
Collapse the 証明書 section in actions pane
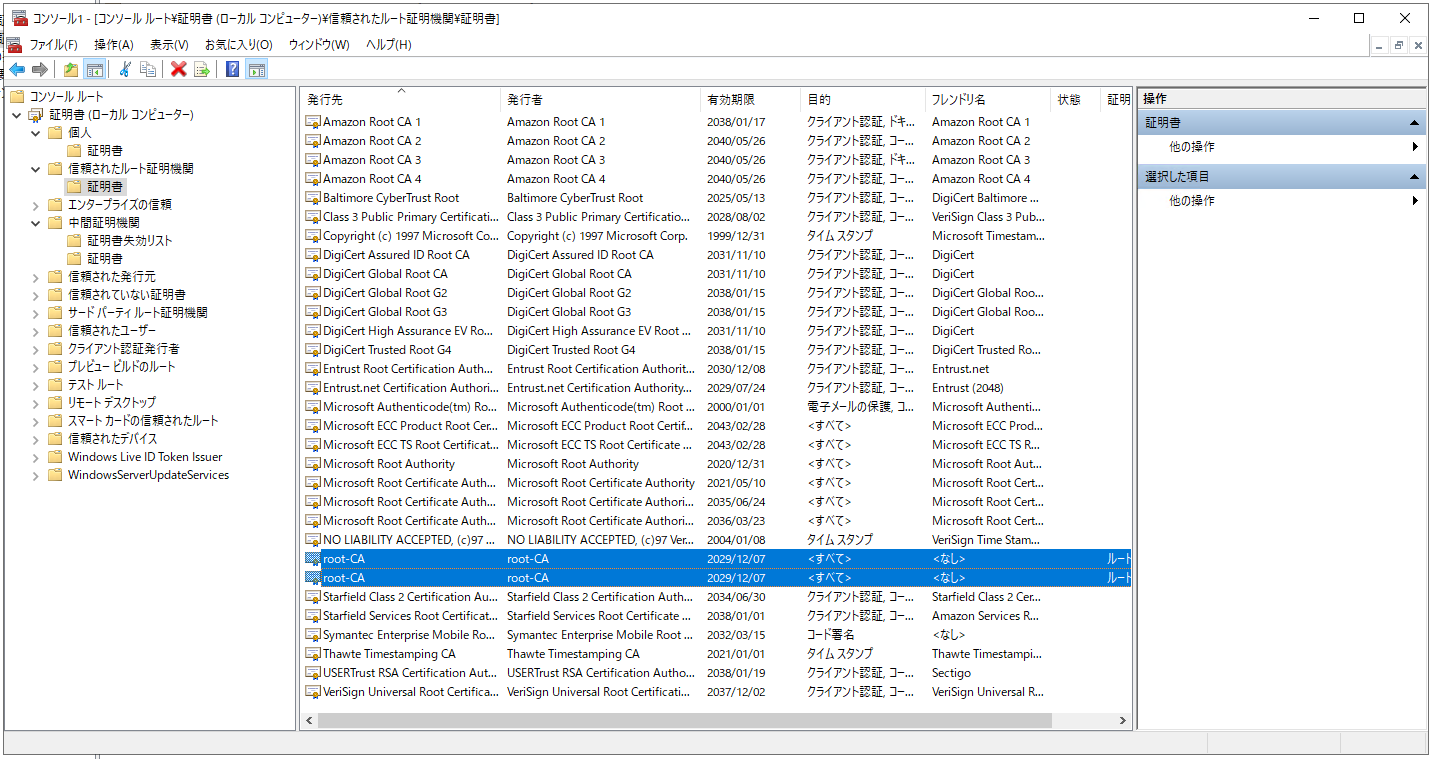pyautogui.click(x=1414, y=122)
